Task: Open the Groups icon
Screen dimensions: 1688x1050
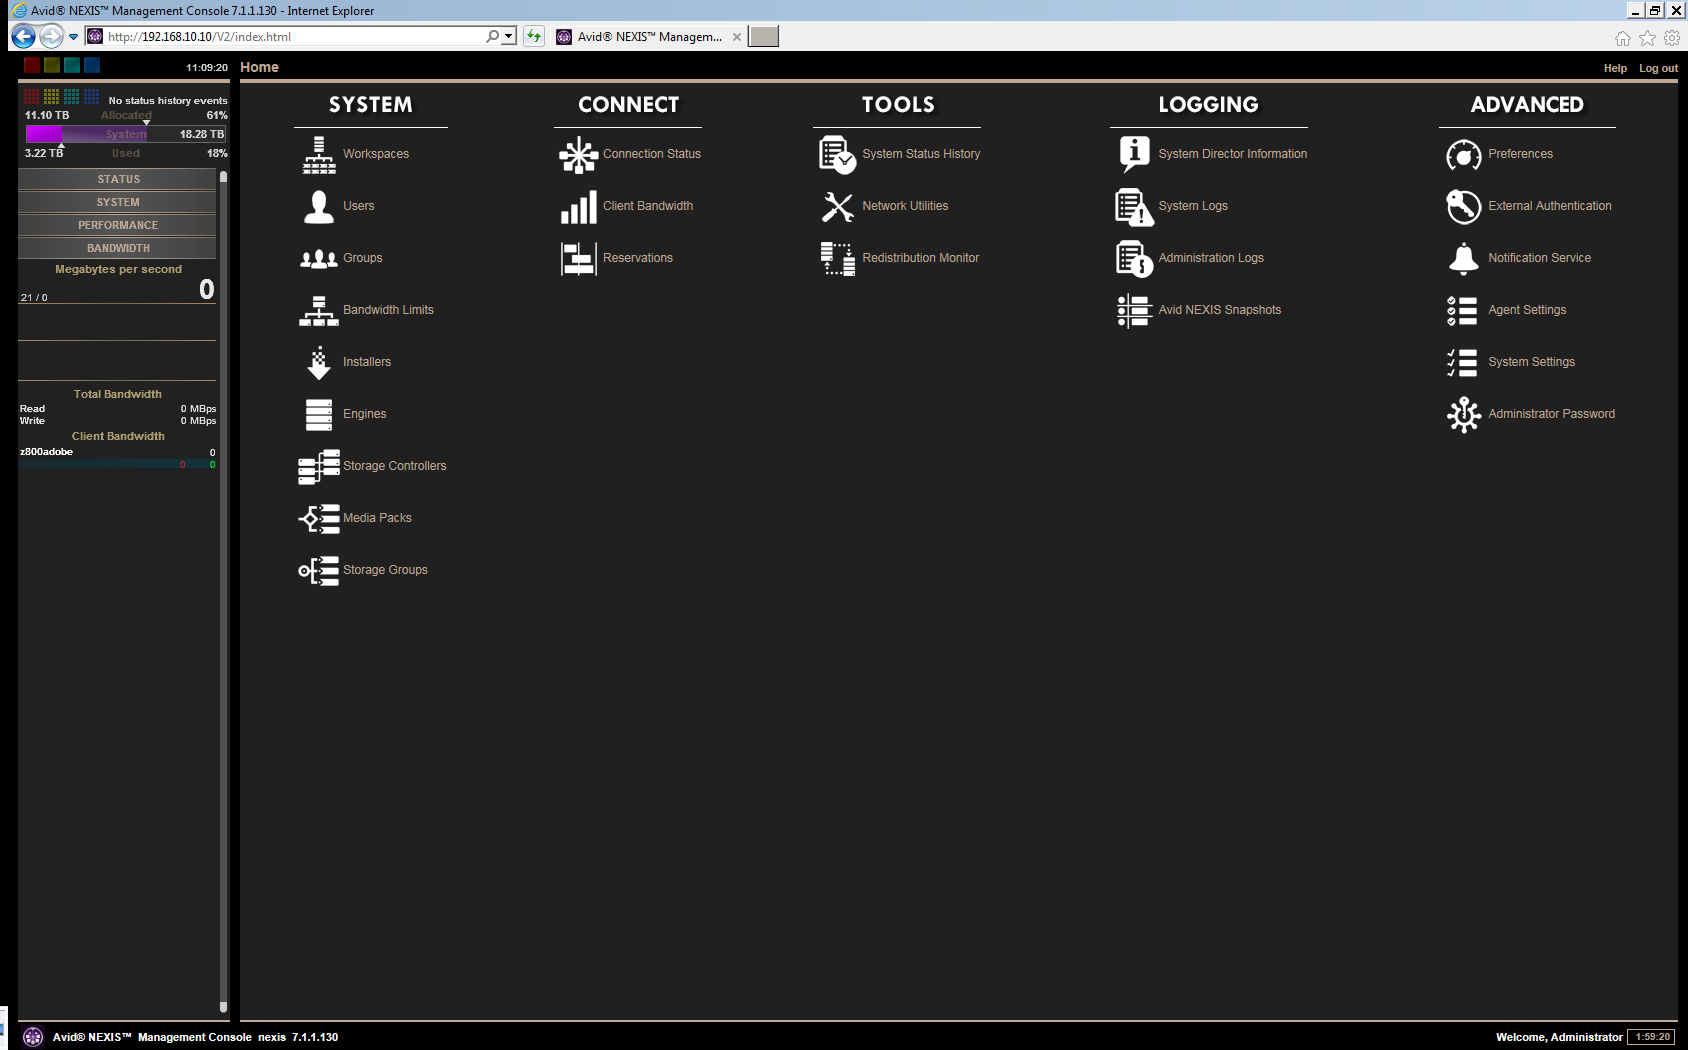Action: tap(319, 258)
